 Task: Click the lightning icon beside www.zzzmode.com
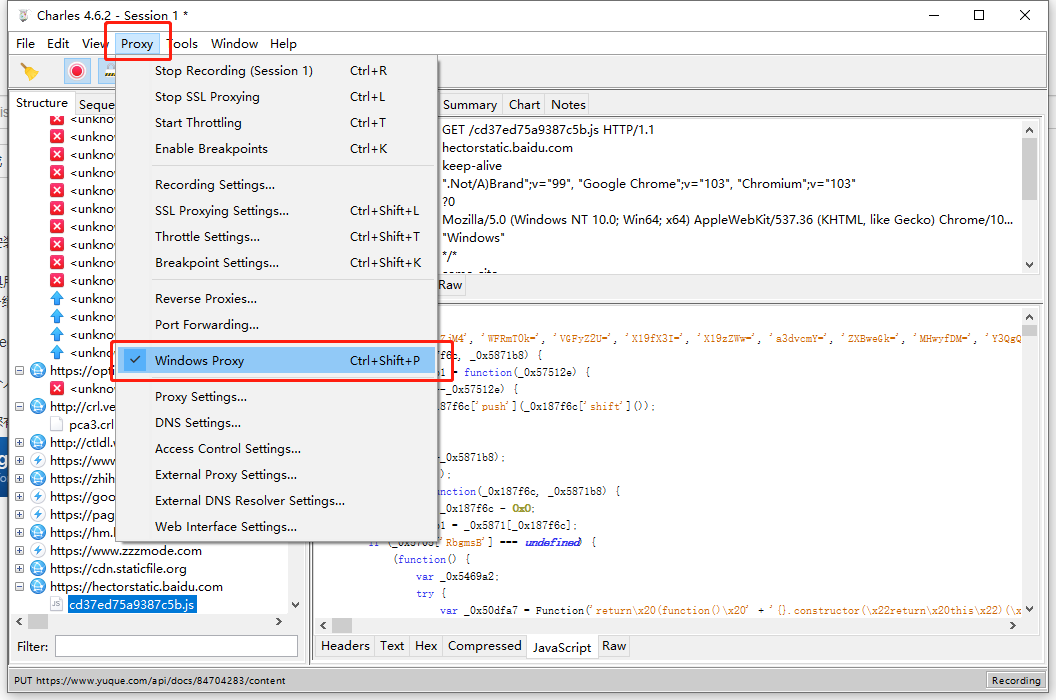click(x=38, y=550)
